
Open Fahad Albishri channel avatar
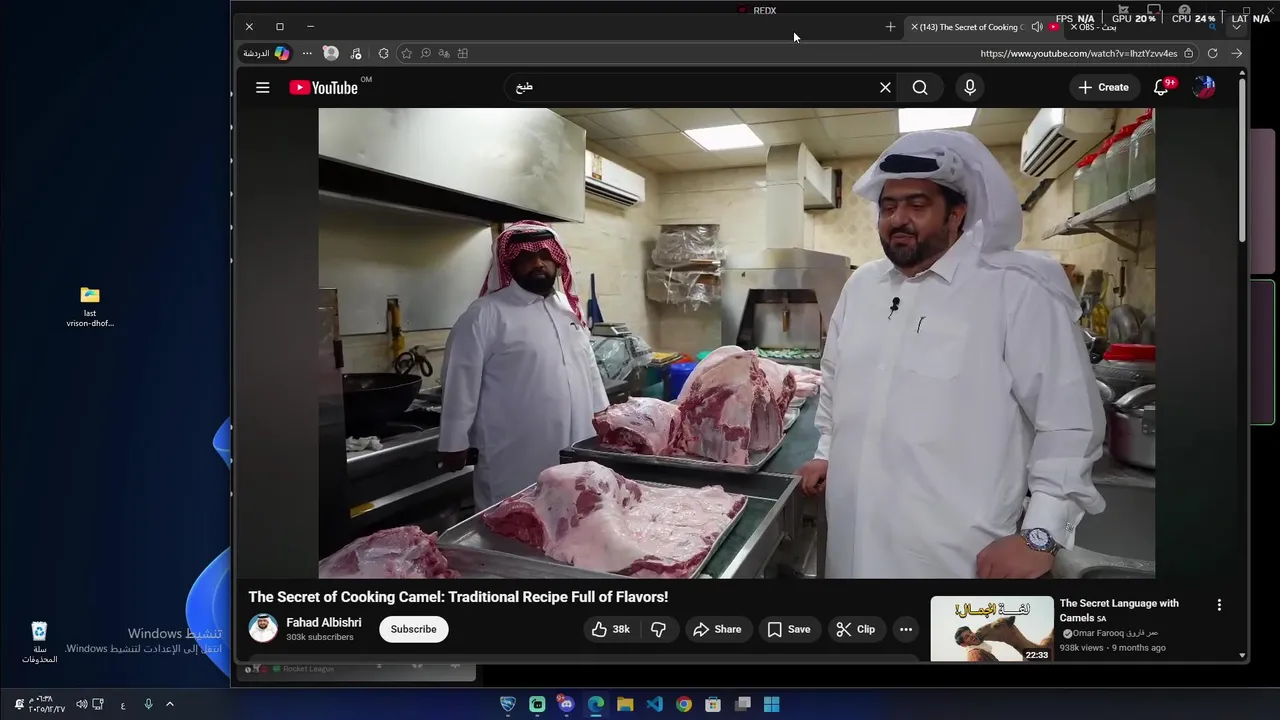tap(263, 629)
